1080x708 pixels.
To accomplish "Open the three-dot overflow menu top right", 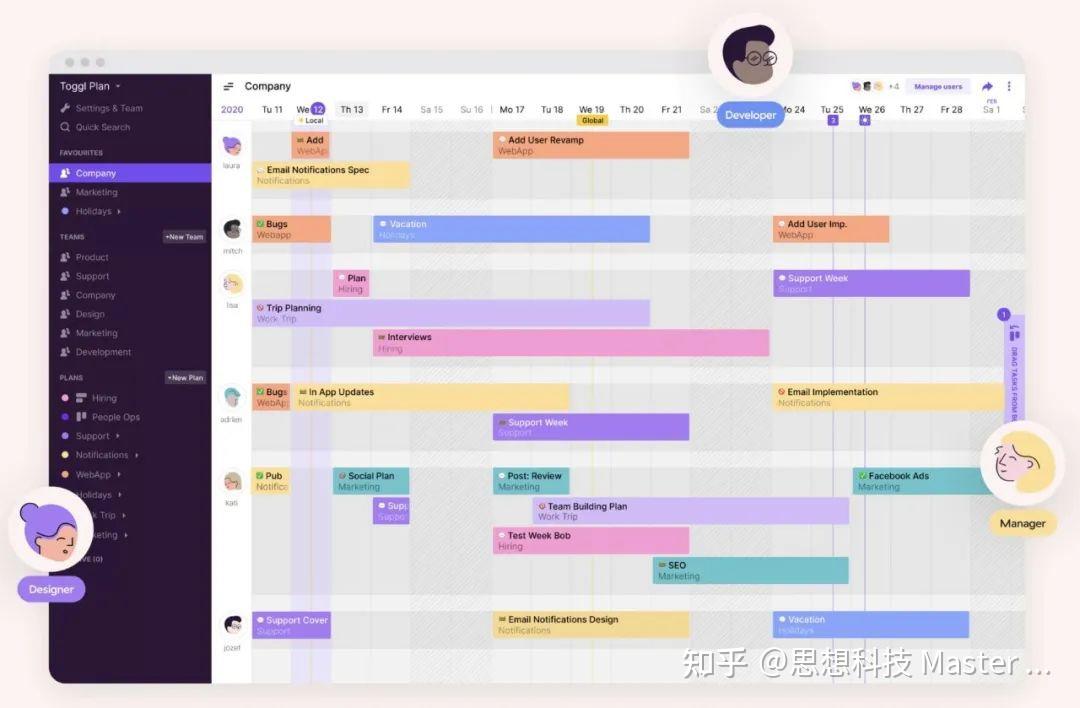I will (1009, 86).
